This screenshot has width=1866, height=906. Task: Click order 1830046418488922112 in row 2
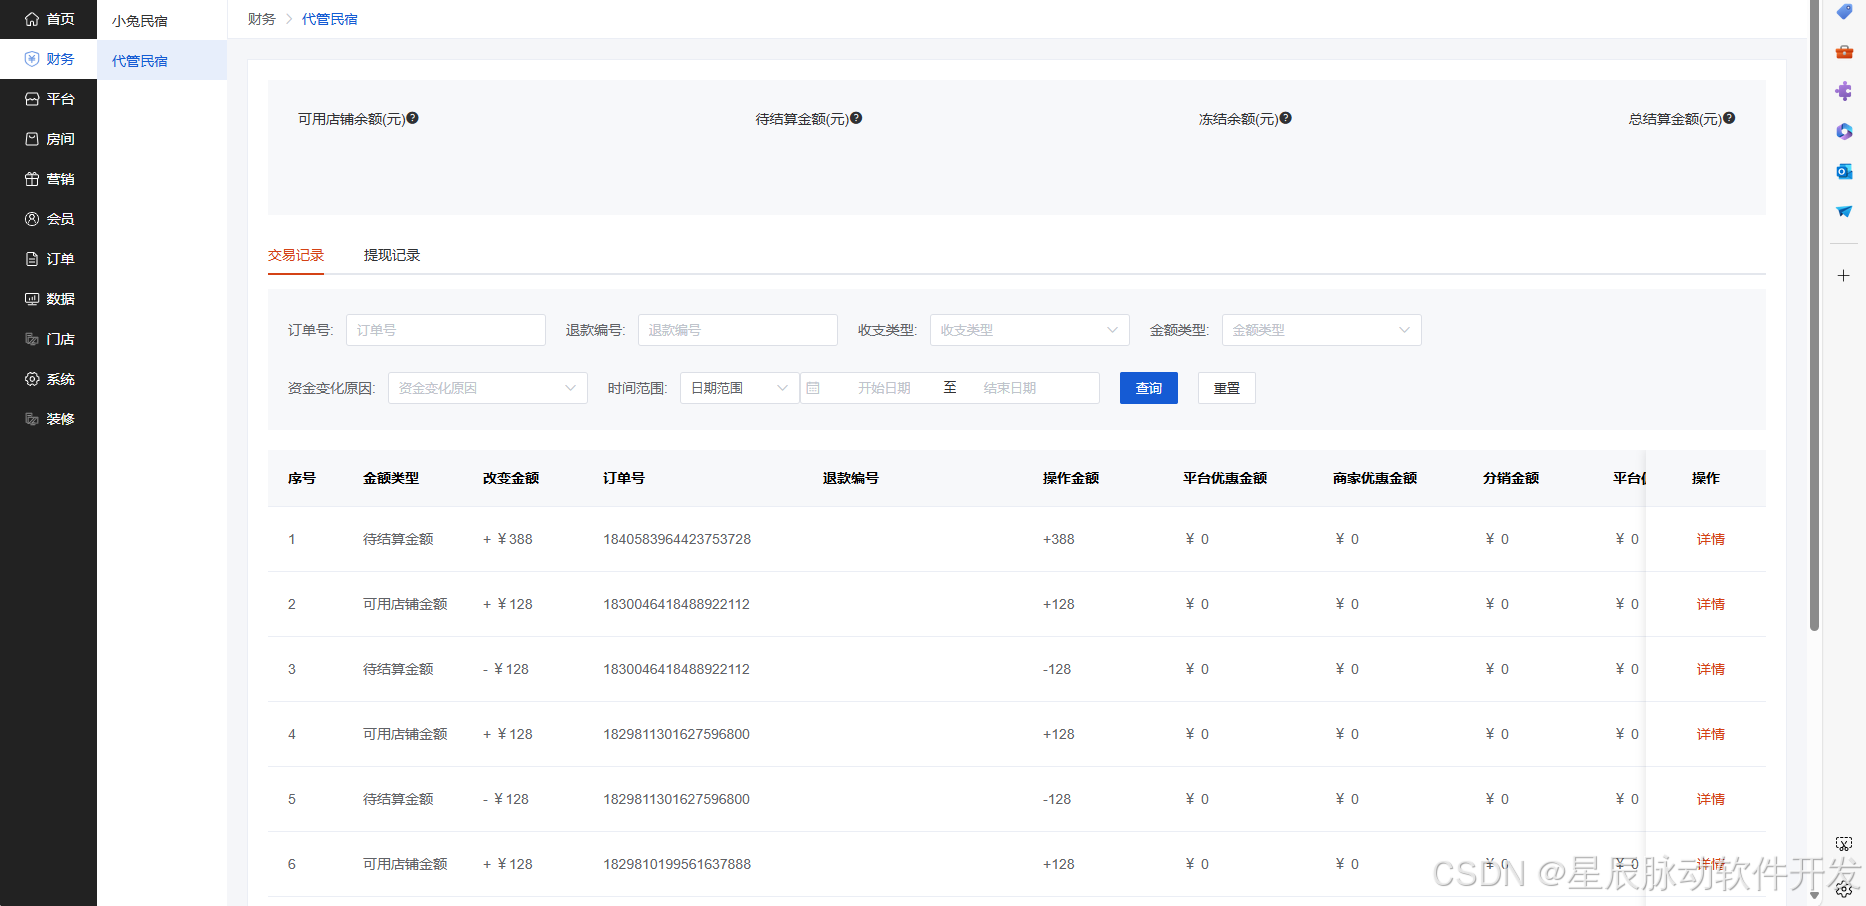[677, 604]
